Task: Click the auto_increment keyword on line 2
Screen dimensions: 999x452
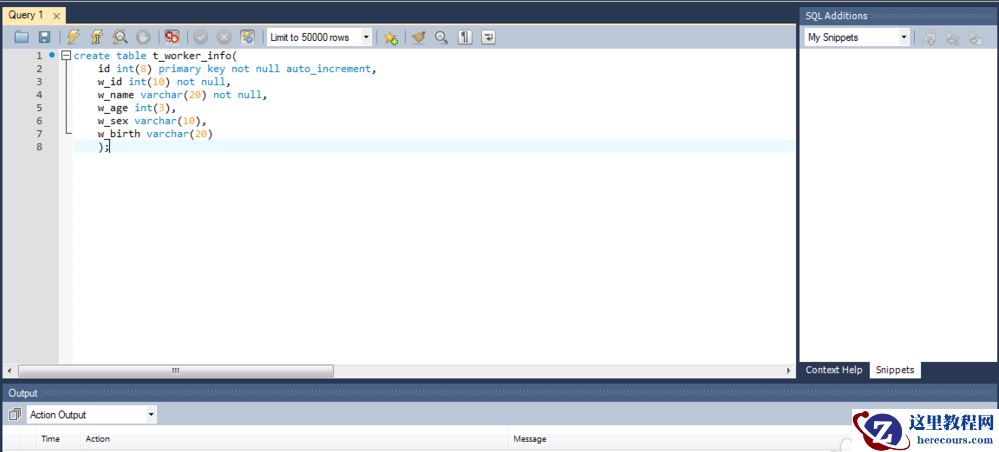Action: pyautogui.click(x=328, y=69)
